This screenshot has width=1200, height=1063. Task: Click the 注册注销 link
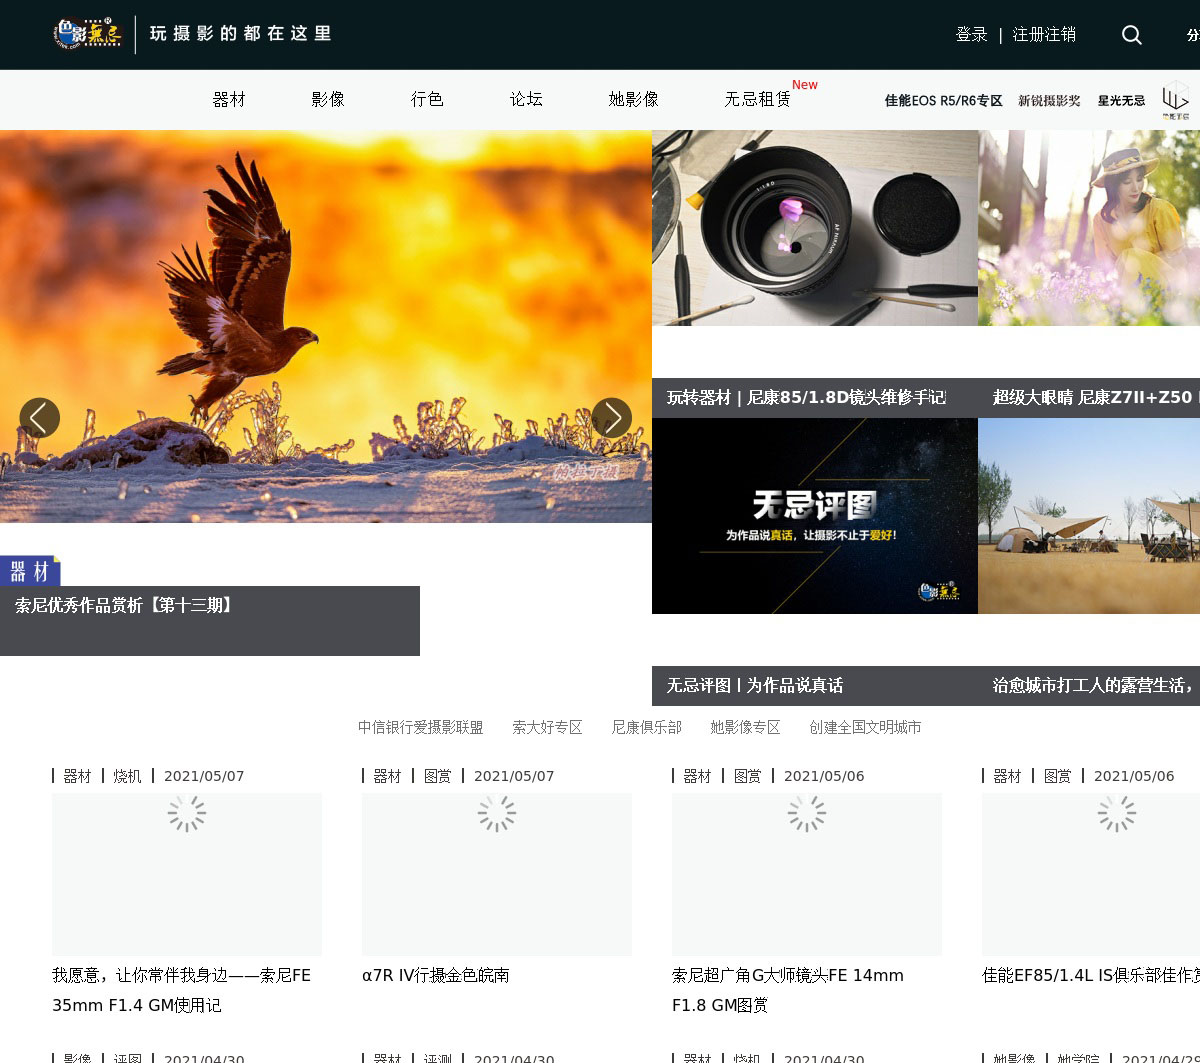(1044, 35)
